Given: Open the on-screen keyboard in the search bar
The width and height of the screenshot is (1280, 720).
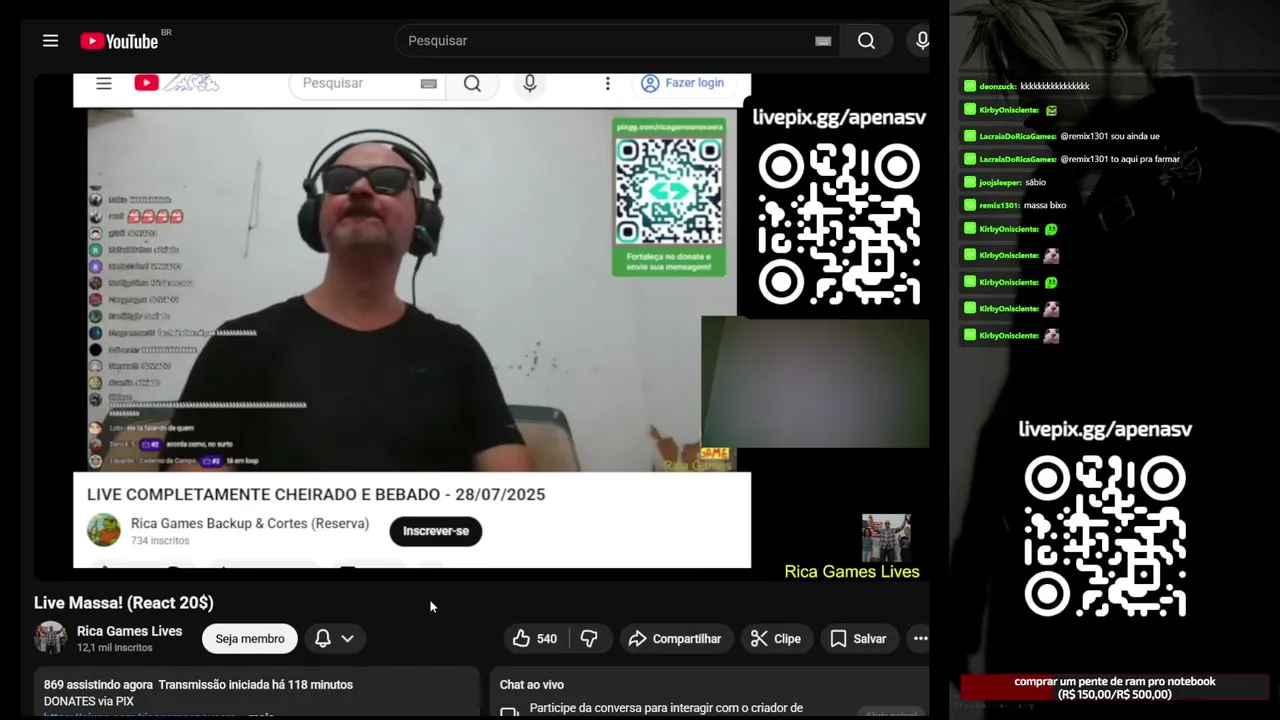Looking at the screenshot, I should pos(823,41).
